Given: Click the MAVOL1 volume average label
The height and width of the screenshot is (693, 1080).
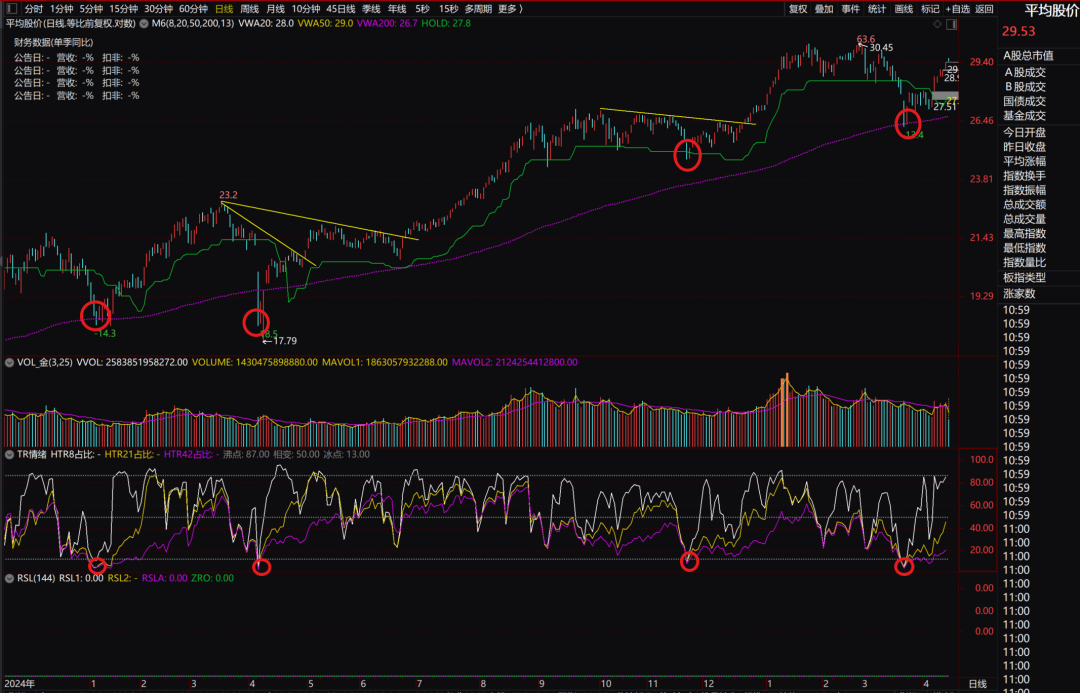Looking at the screenshot, I should pyautogui.click(x=384, y=362).
